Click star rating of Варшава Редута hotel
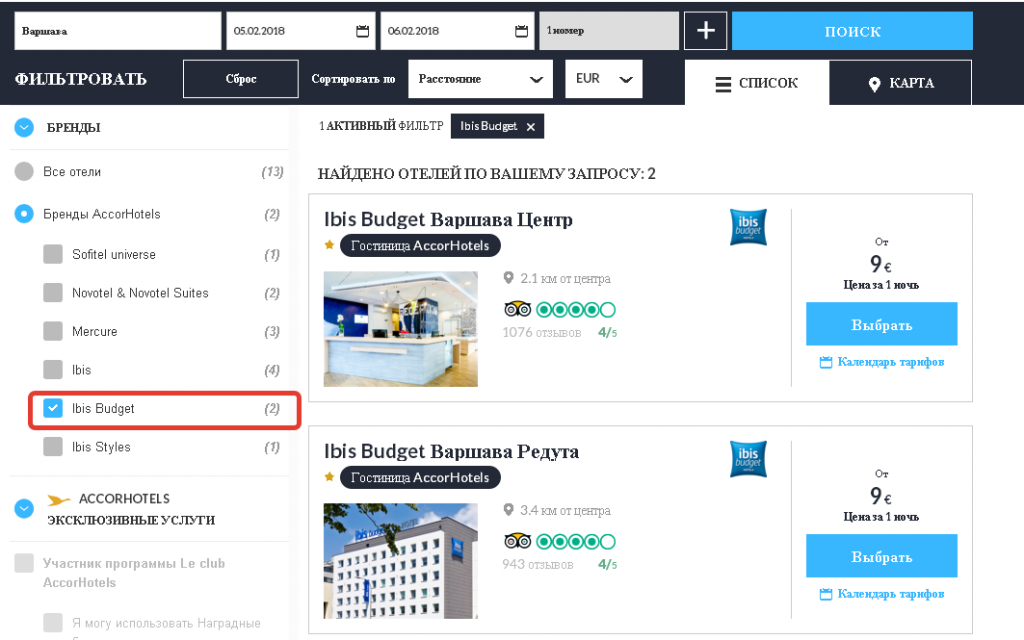Screen dimensions: 1024x640 (x=329, y=477)
